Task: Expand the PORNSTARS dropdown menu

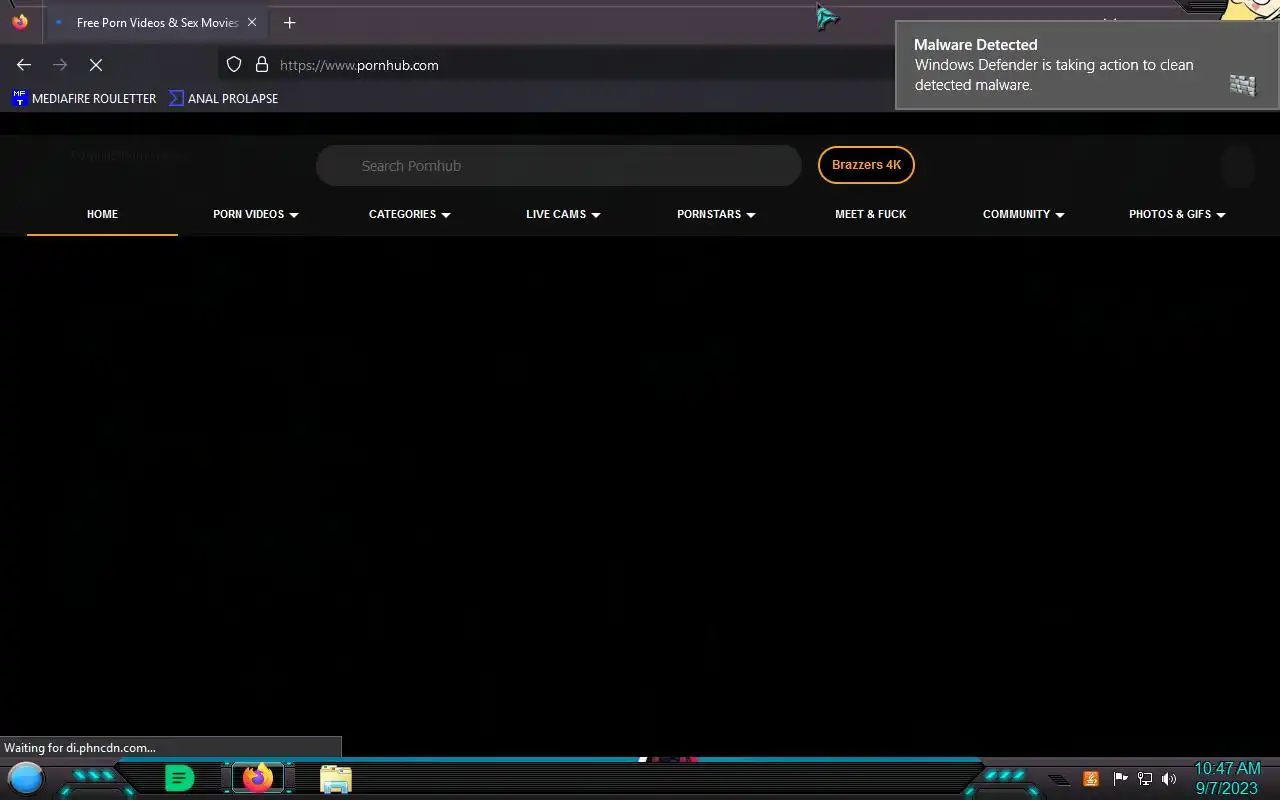Action: click(716, 214)
